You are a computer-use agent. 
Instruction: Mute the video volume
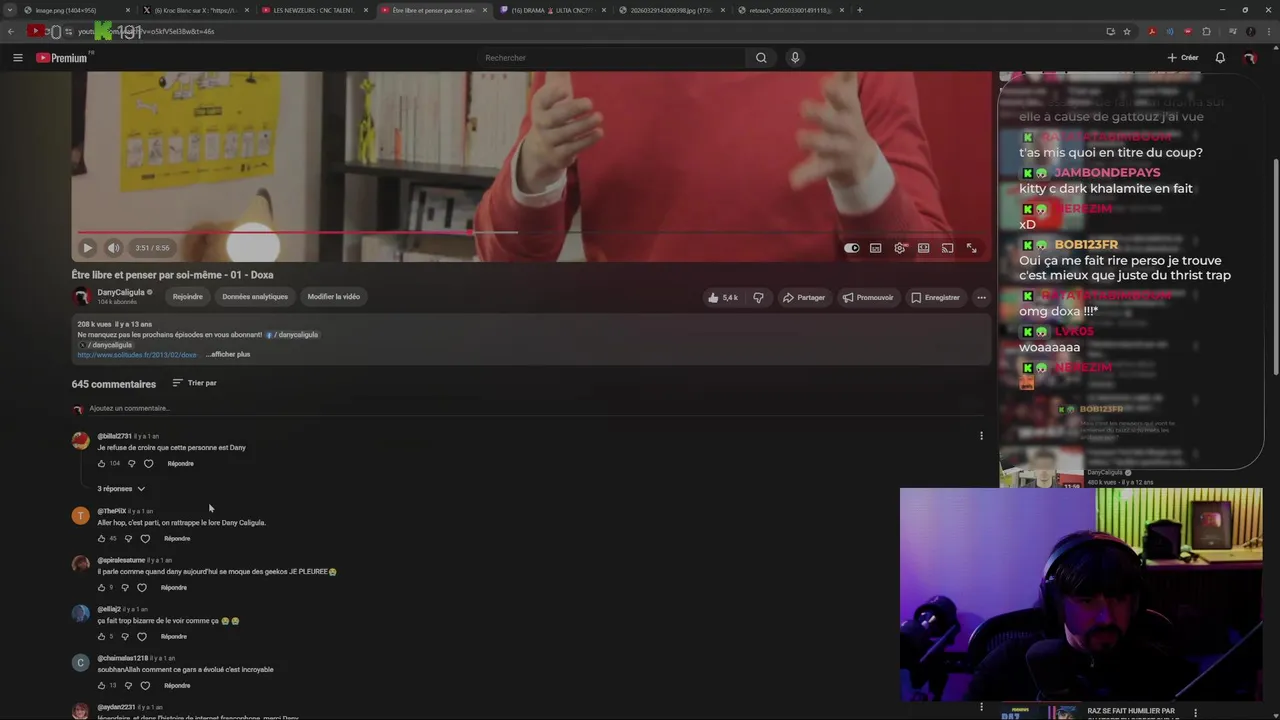(x=113, y=248)
